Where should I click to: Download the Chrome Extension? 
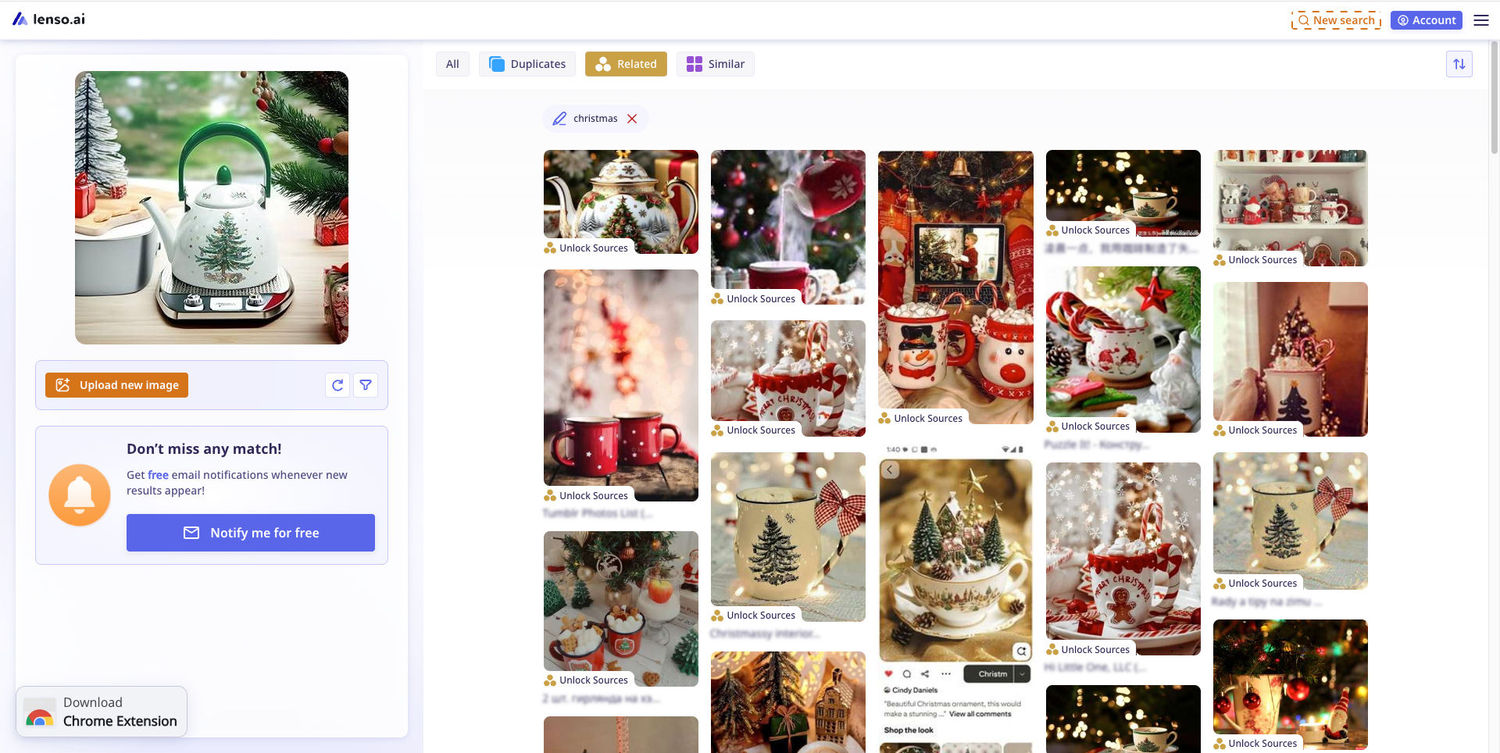[102, 711]
